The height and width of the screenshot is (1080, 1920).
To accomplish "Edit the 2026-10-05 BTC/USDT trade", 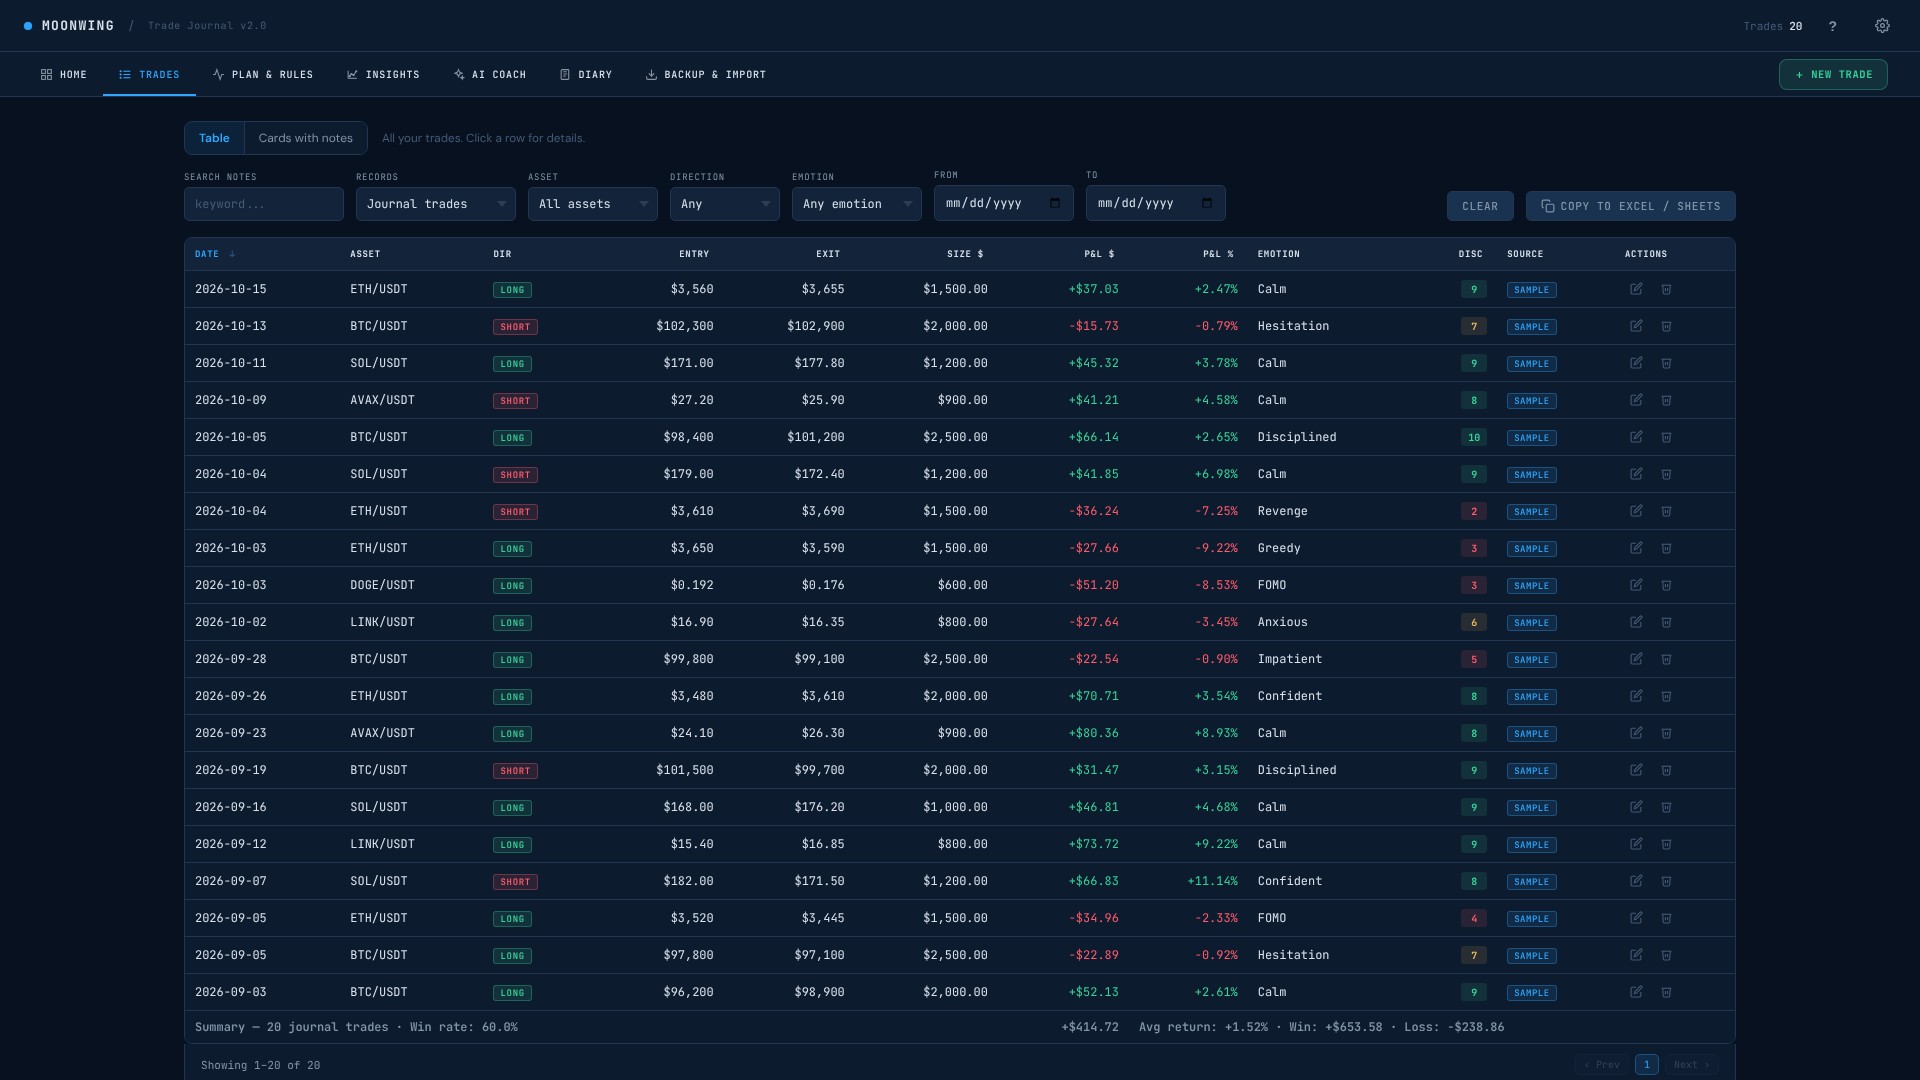I will point(1636,437).
